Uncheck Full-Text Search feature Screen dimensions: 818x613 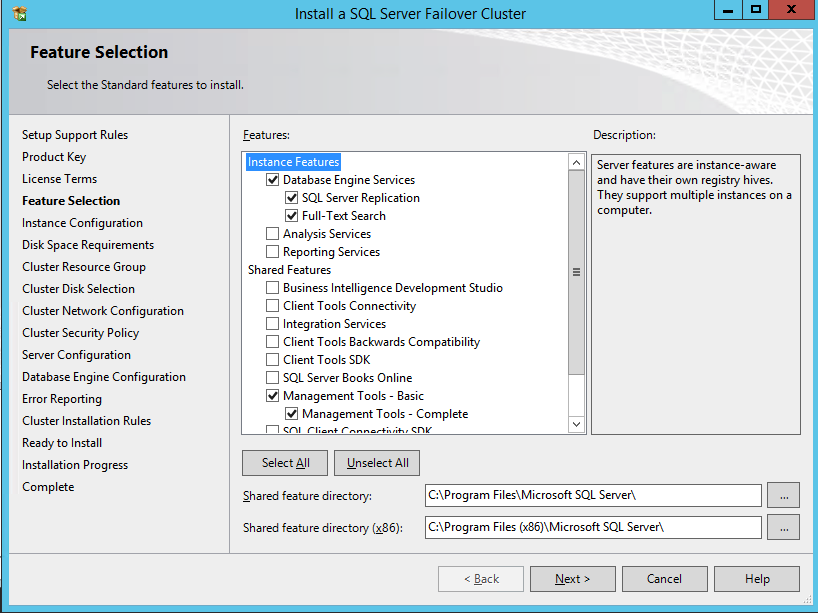(292, 216)
